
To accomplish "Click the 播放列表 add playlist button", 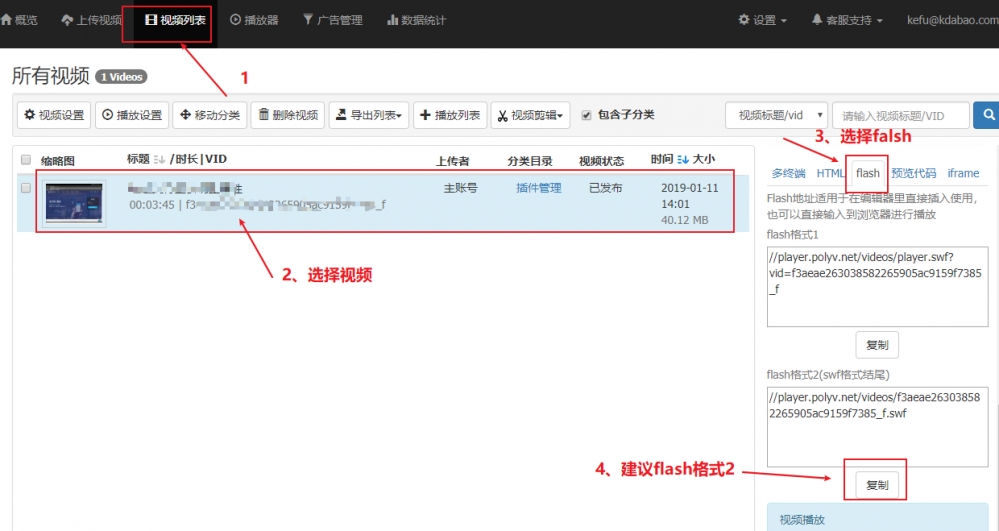I will point(450,115).
